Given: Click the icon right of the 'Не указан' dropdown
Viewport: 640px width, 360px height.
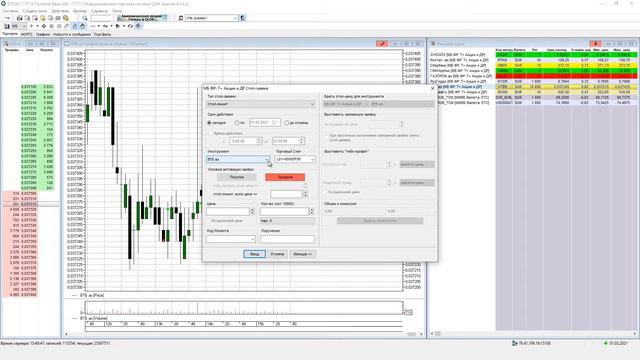Looking at the screenshot, I should pos(243,18).
